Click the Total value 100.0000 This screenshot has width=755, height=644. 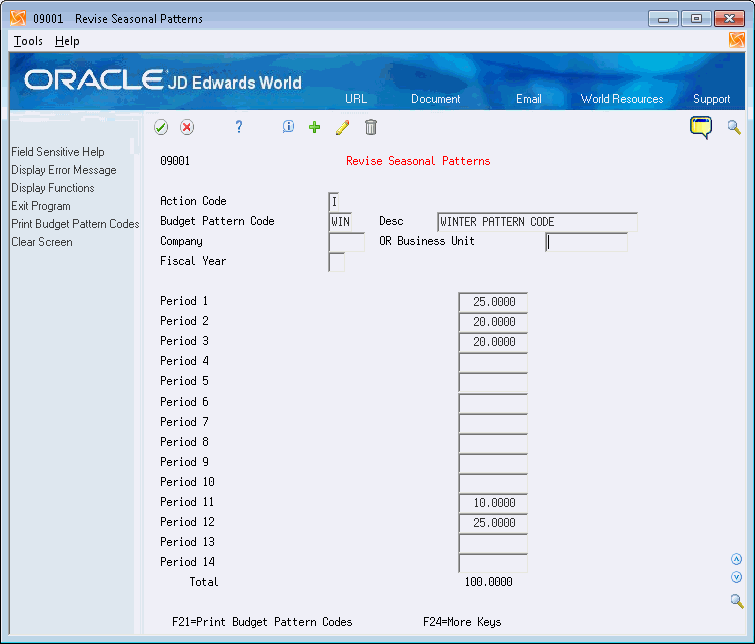pos(488,582)
